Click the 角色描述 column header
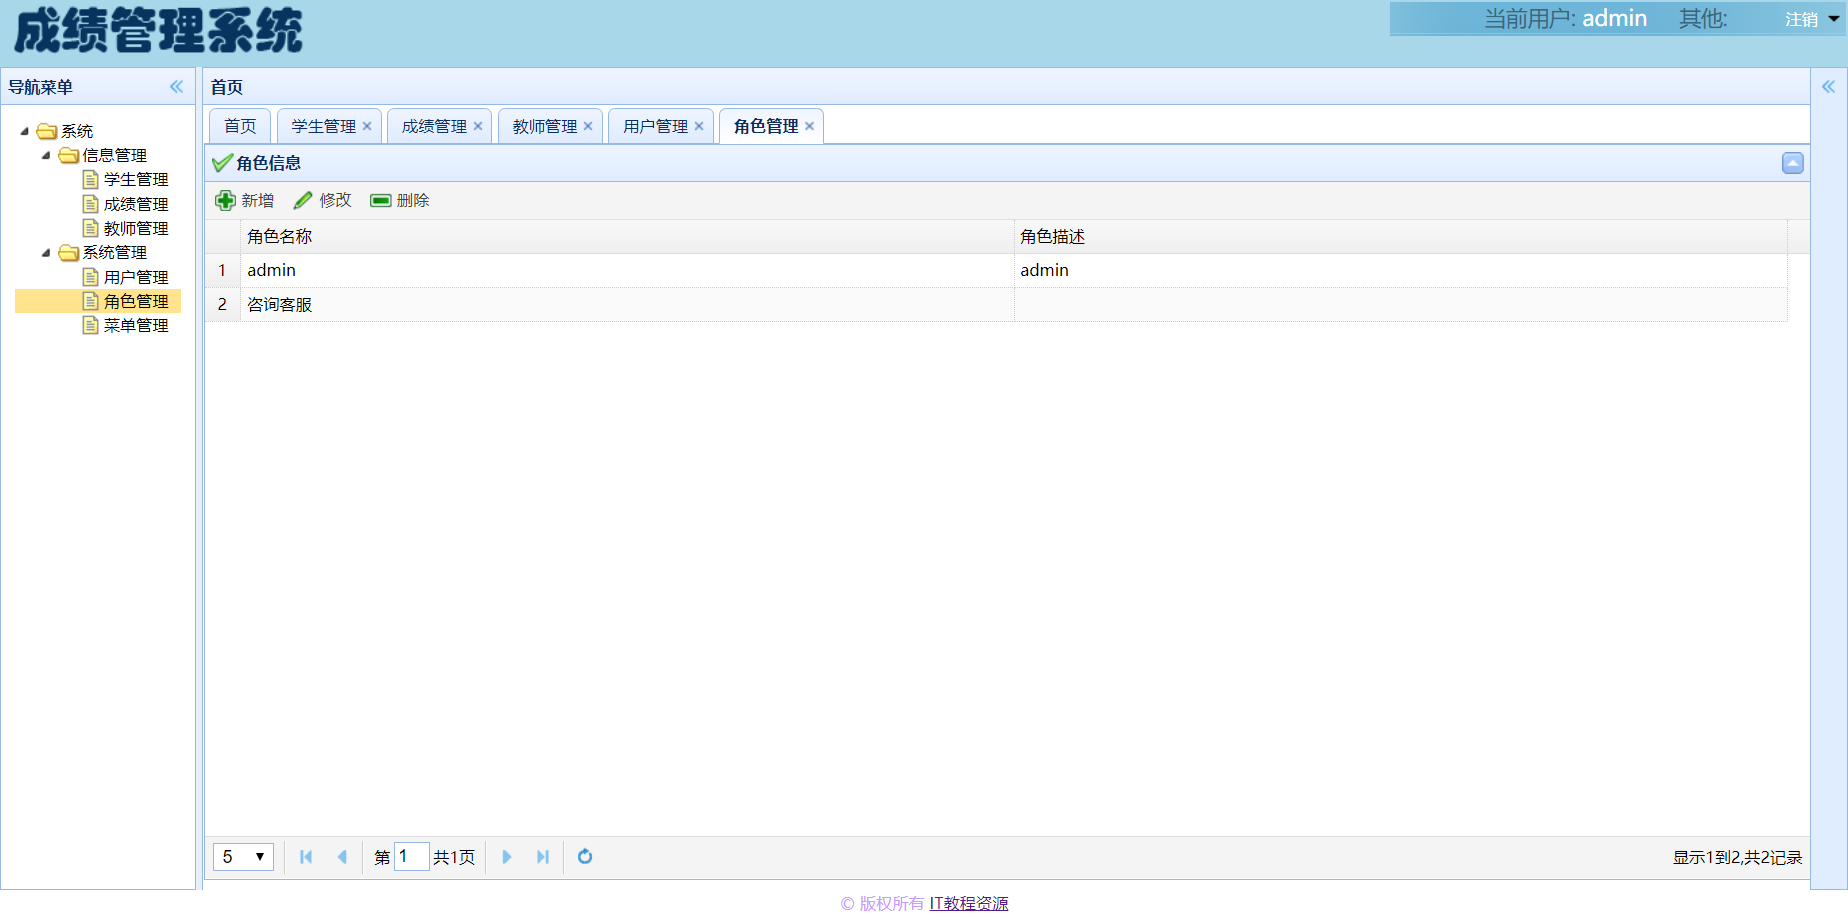The height and width of the screenshot is (923, 1848). point(1400,237)
